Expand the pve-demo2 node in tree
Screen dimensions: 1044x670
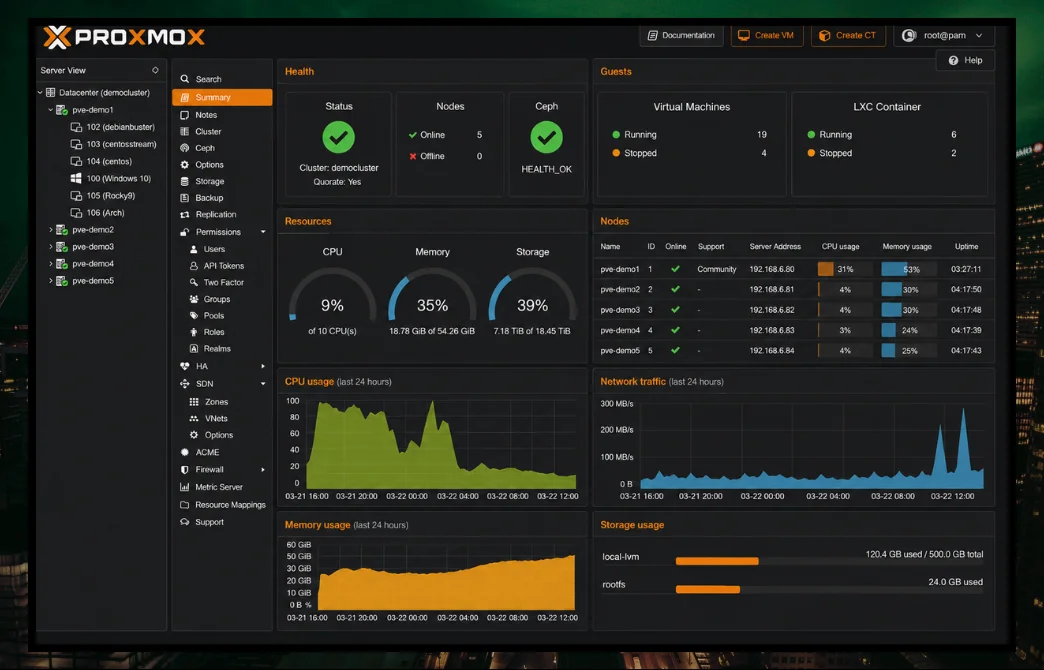point(51,230)
